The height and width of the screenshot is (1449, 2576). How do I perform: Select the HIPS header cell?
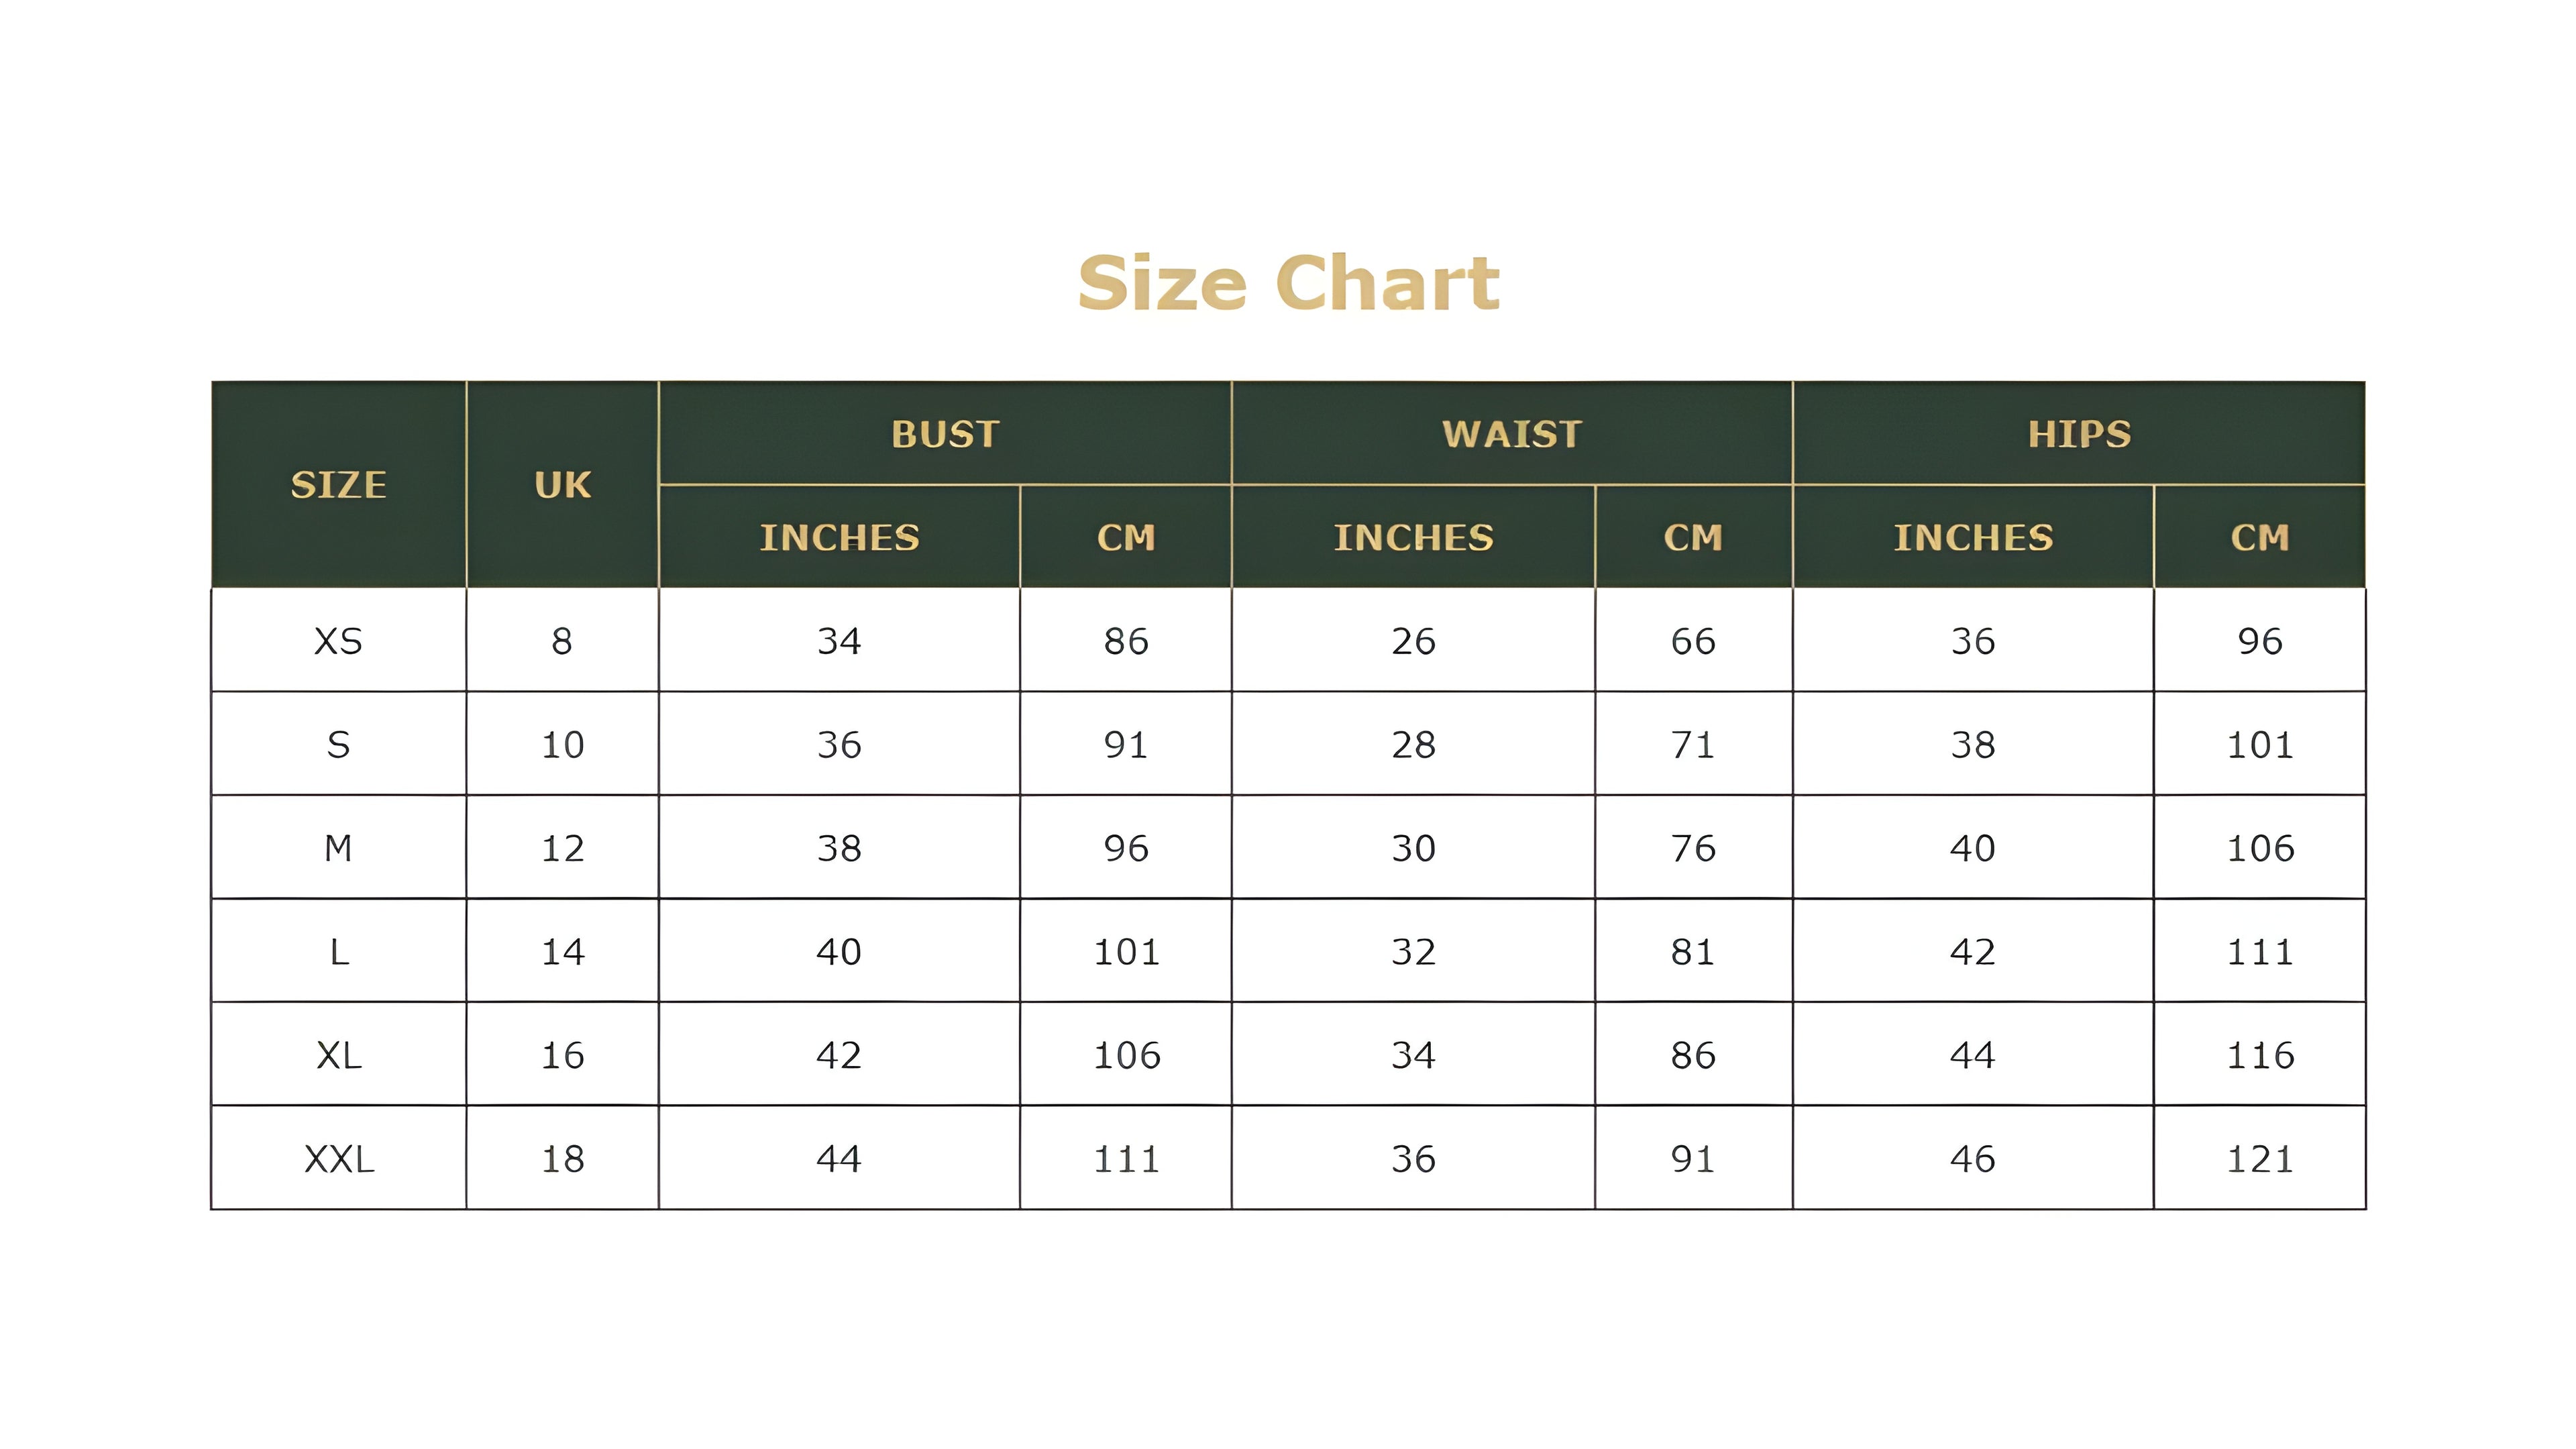2079,434
